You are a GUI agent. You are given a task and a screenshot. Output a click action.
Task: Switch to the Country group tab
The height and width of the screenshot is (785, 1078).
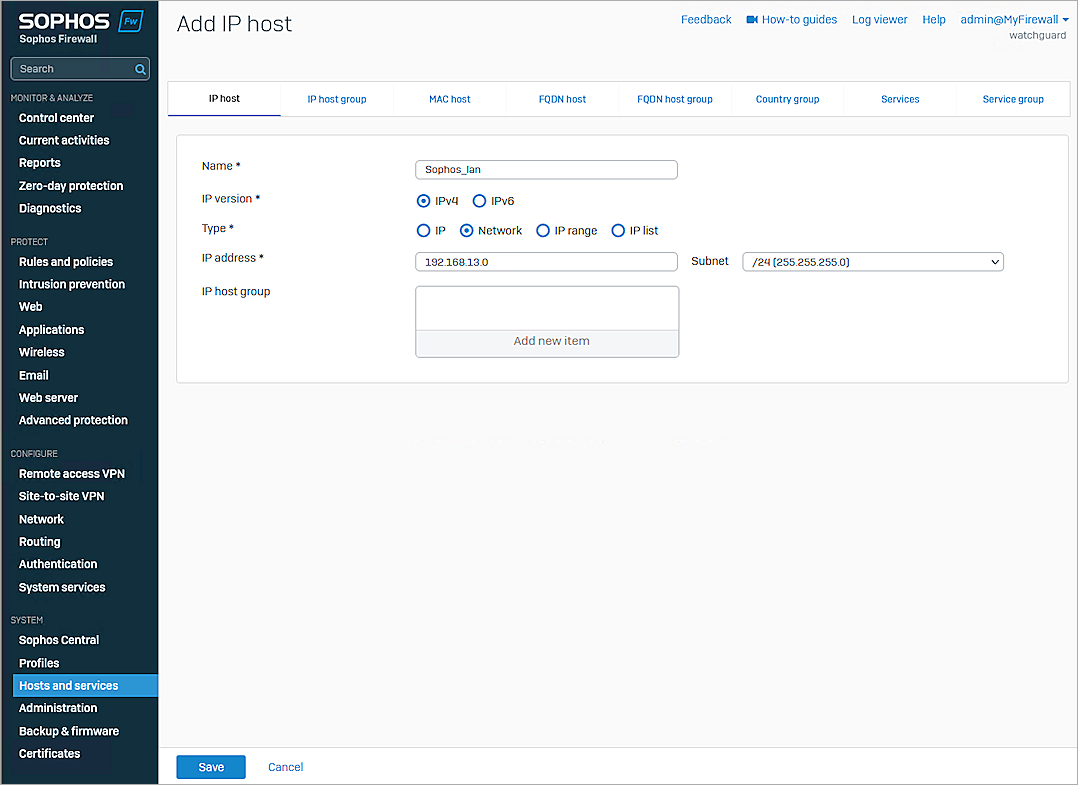coord(787,99)
